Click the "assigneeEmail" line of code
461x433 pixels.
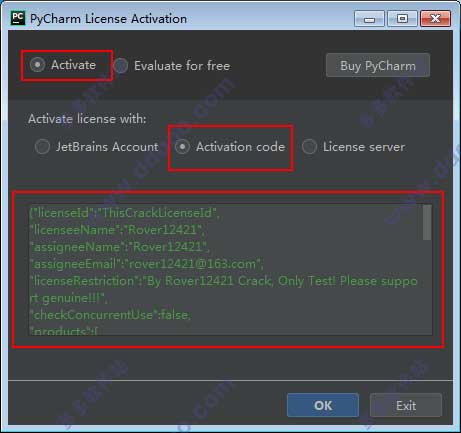click(146, 264)
